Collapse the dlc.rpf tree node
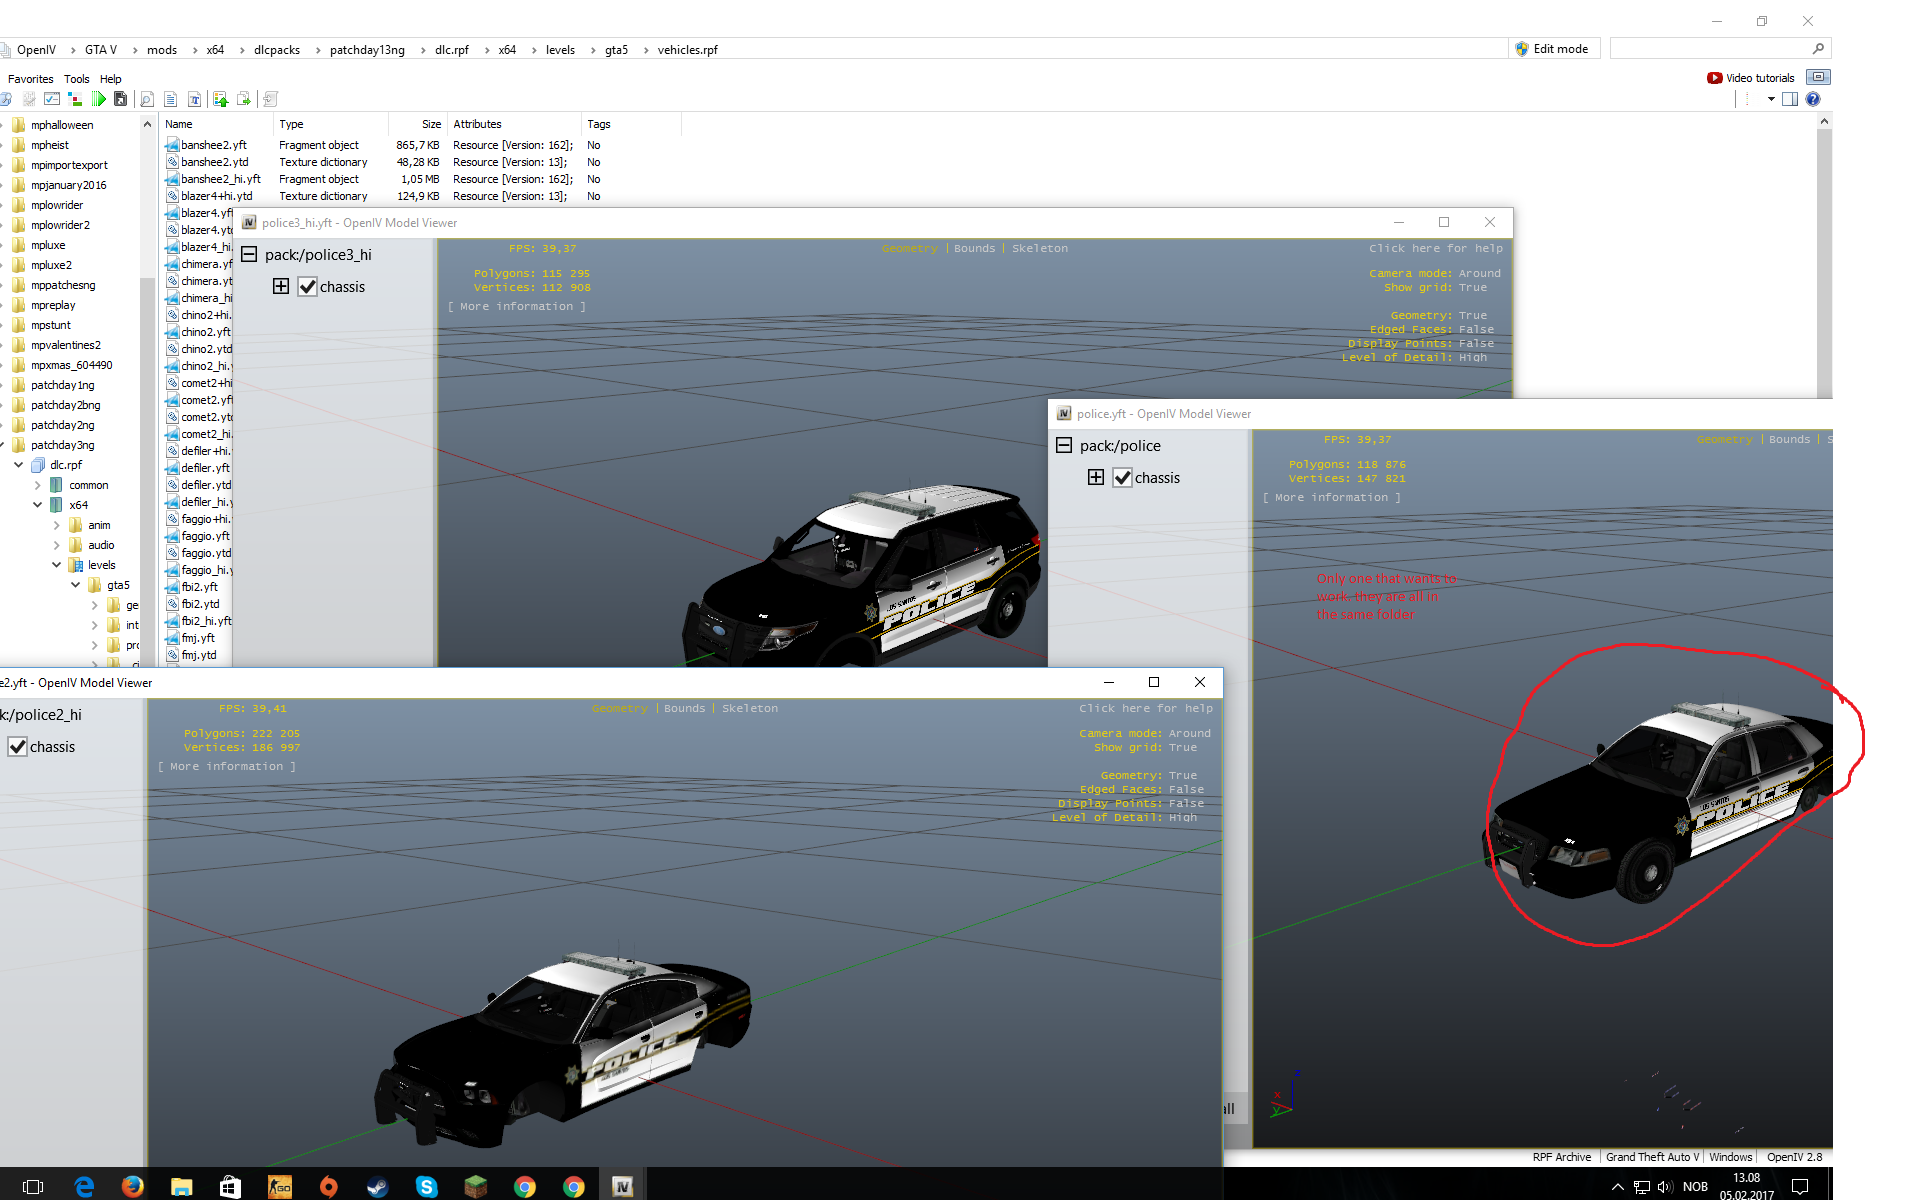 pos(19,465)
